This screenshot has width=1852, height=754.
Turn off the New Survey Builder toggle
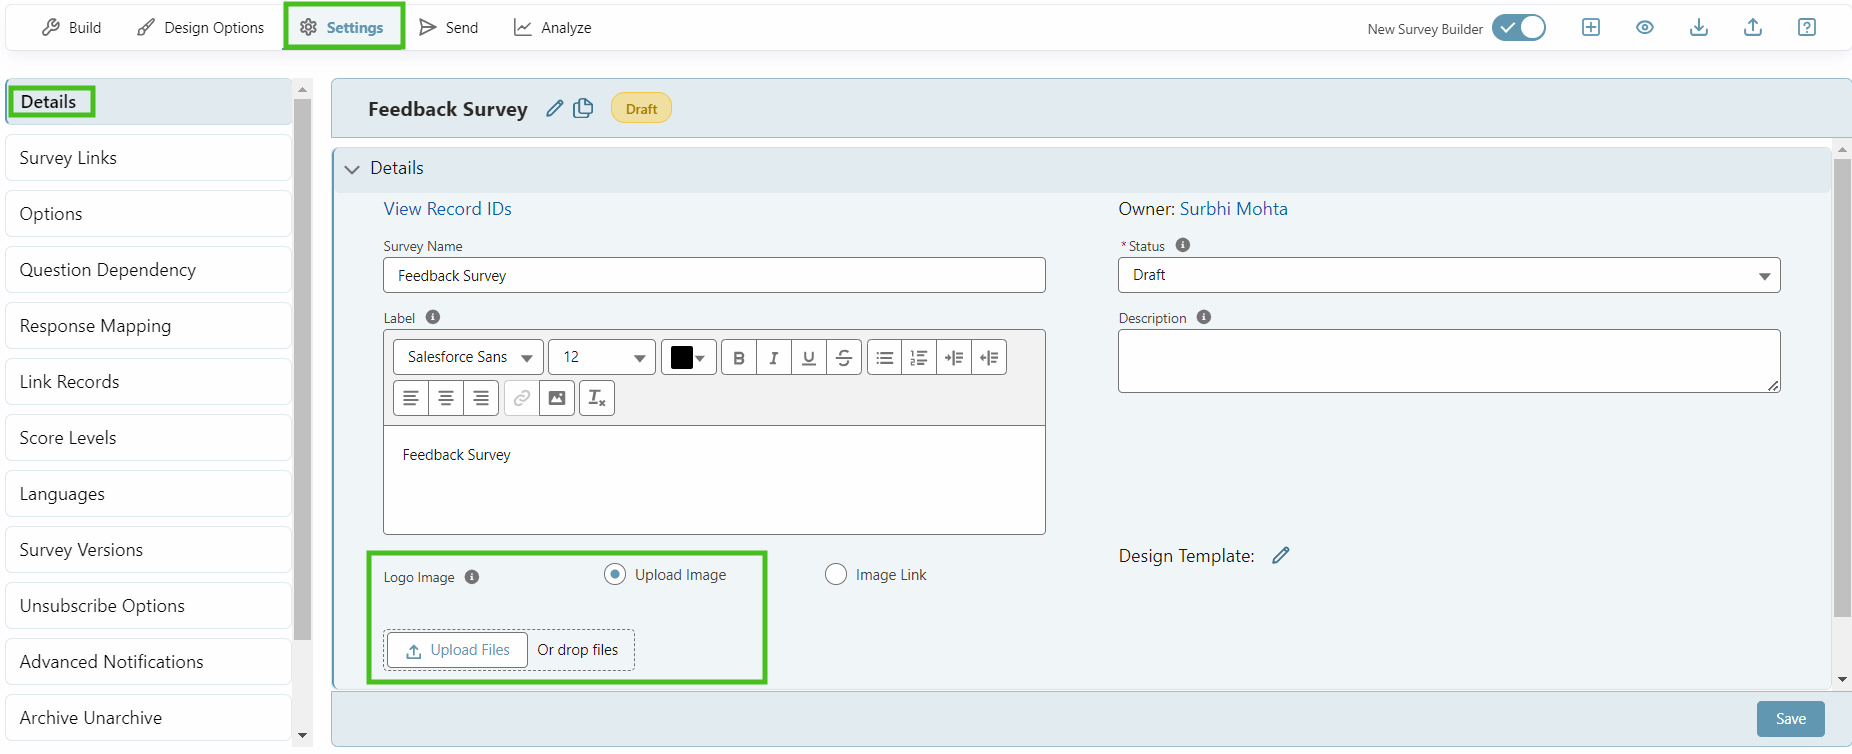tap(1518, 28)
